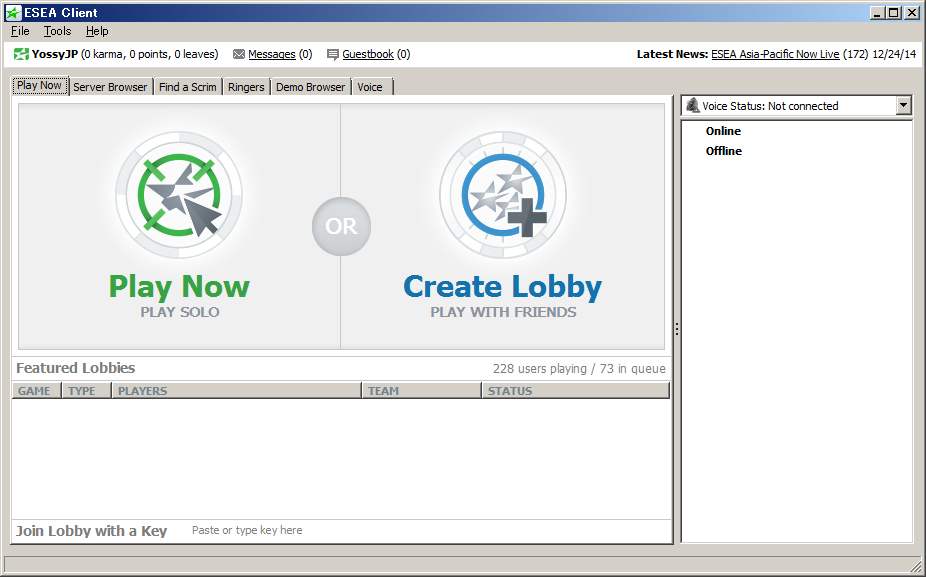Sort lobbies by TEAM column header
The image size is (926, 577).
click(x=422, y=390)
